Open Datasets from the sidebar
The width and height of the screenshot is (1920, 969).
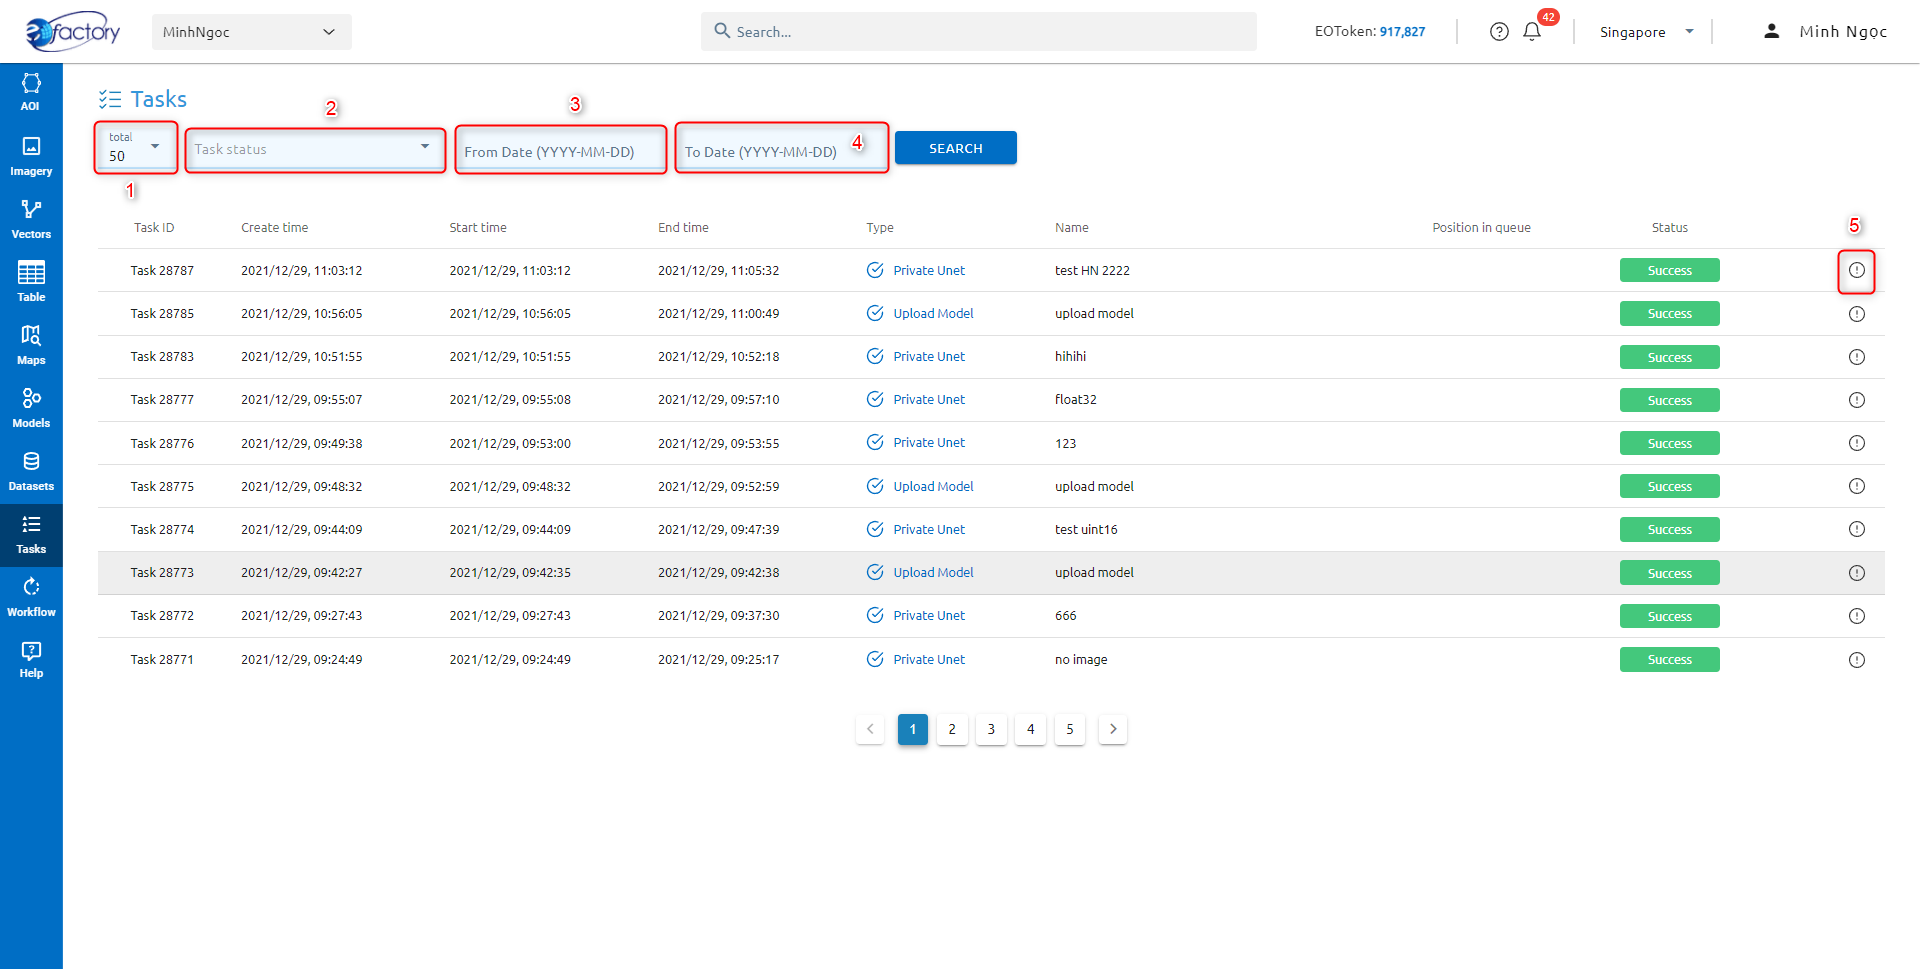coord(31,472)
